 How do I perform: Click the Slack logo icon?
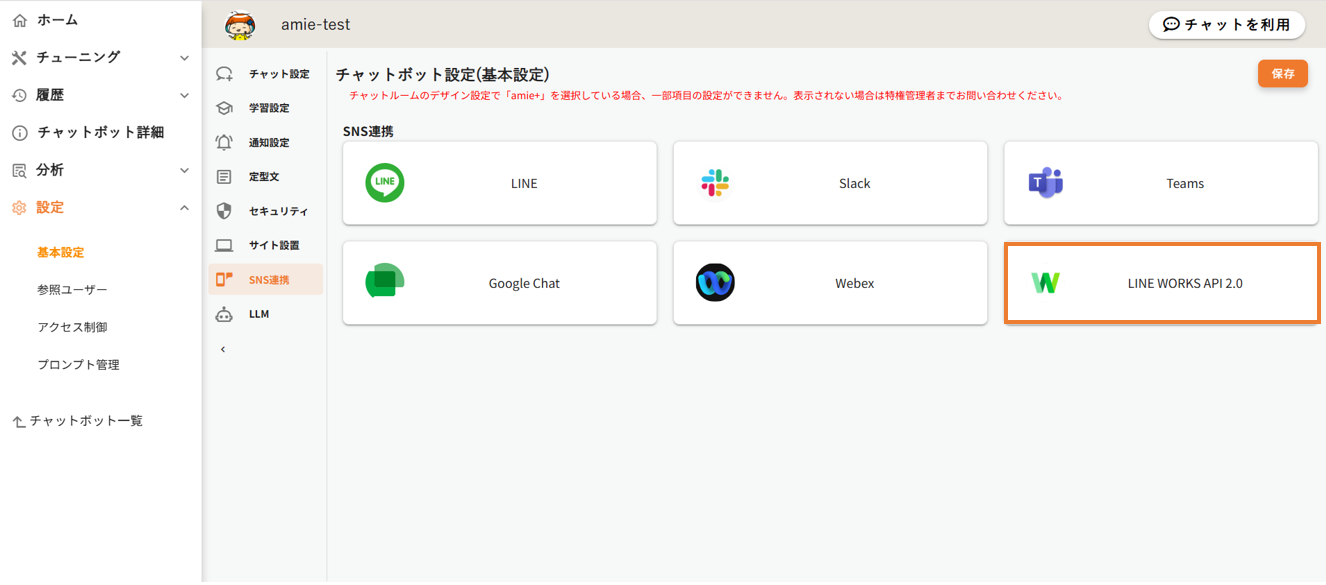pyautogui.click(x=715, y=183)
